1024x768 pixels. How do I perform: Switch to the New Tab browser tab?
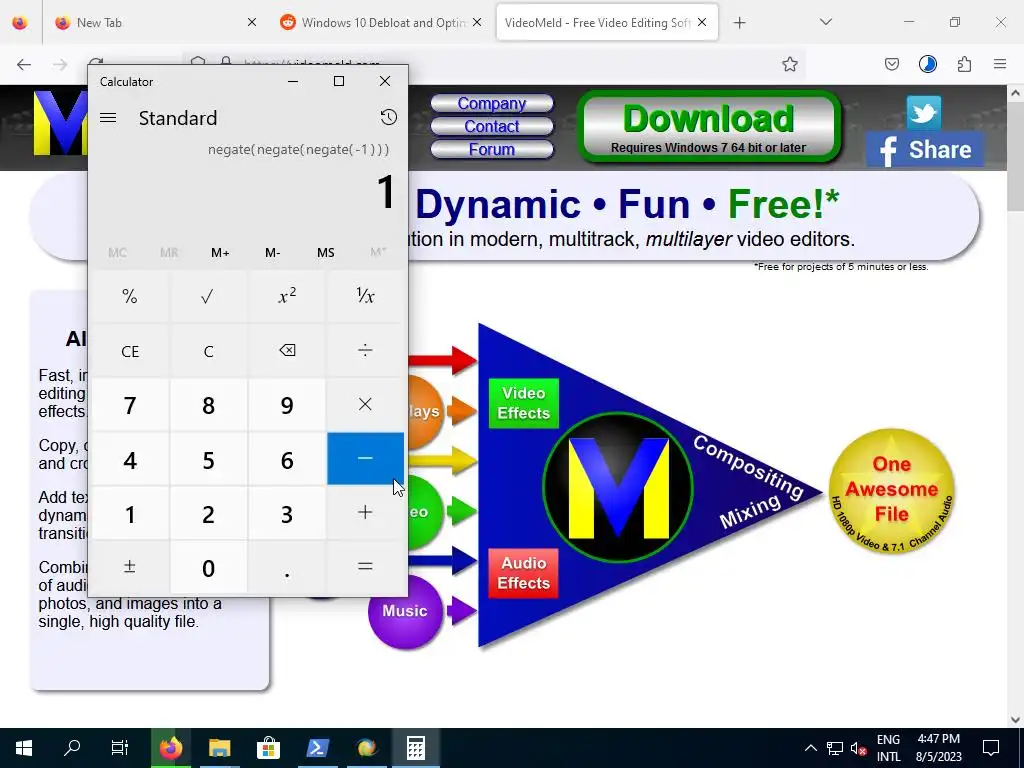(155, 22)
